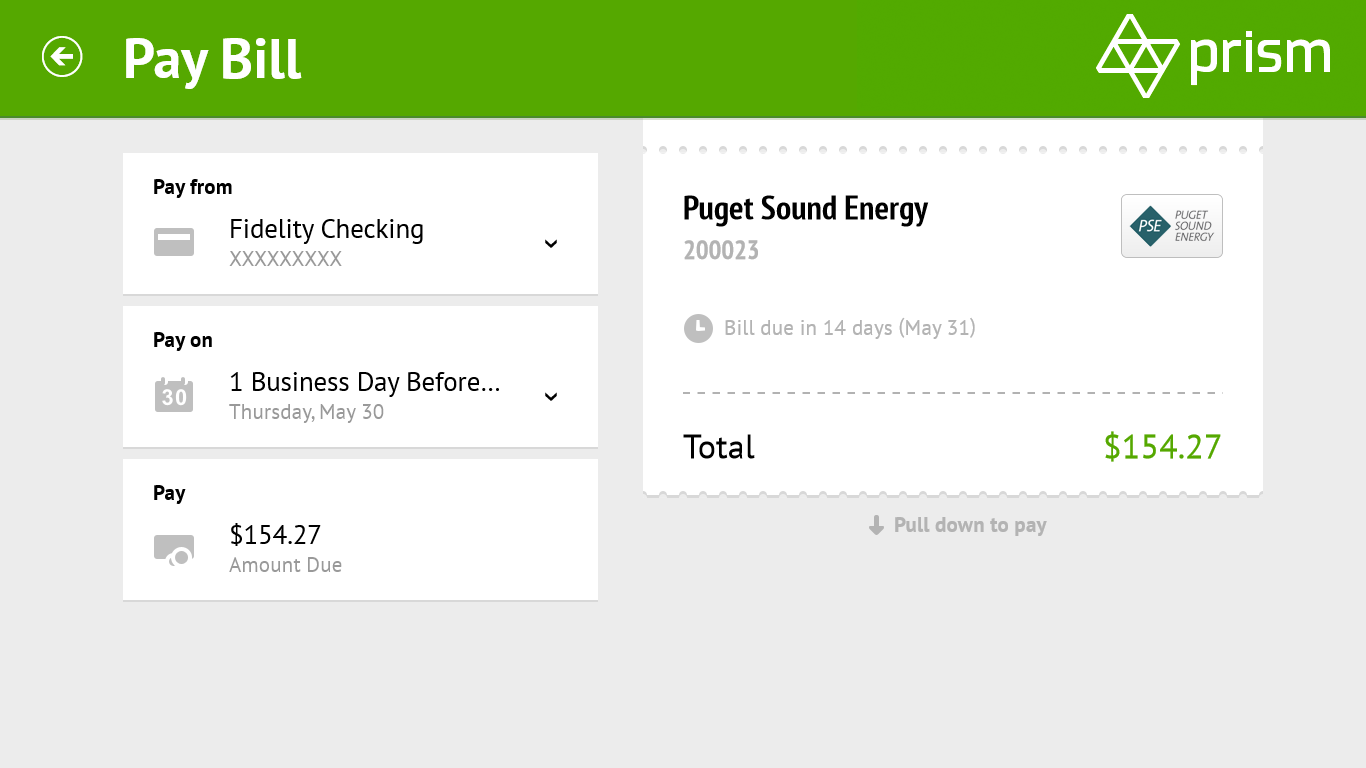
Task: Expand the Fidelity Checking account dropdown
Action: (551, 244)
